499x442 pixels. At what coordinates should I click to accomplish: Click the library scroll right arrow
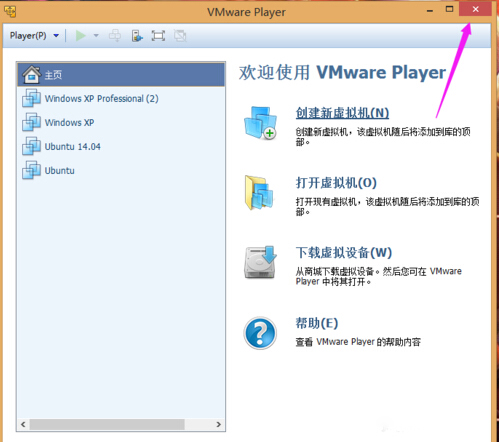click(219, 424)
